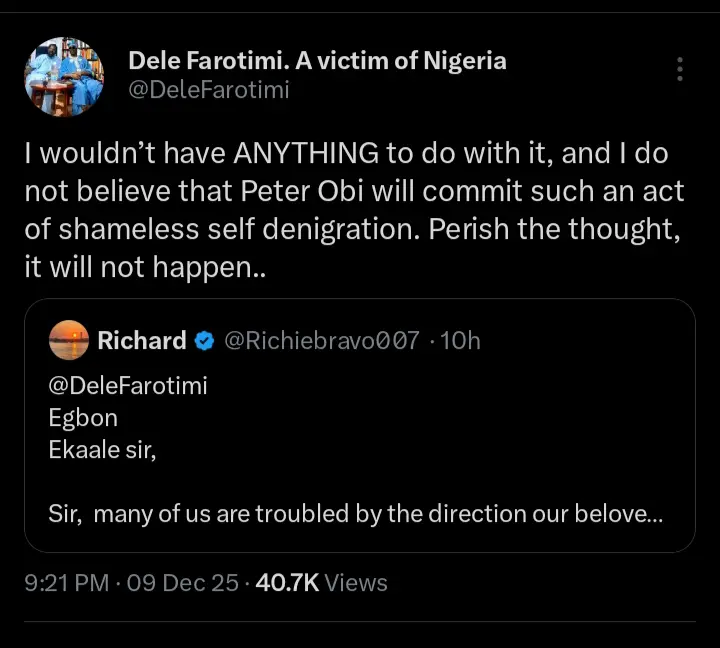Image resolution: width=720 pixels, height=648 pixels.
Task: Click the @DeleFarotimi handle below the display name
Action: pyautogui.click(x=209, y=91)
